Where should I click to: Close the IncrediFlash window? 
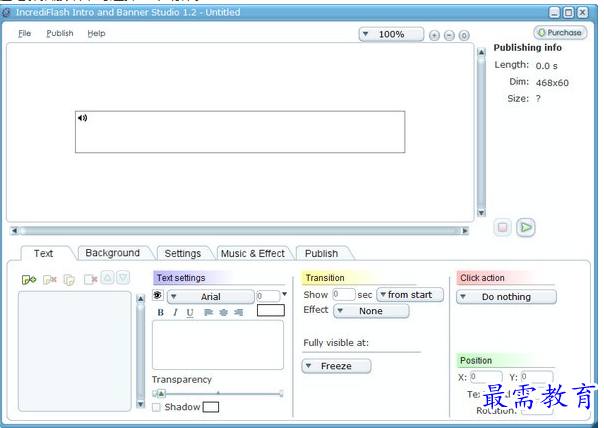pos(583,13)
